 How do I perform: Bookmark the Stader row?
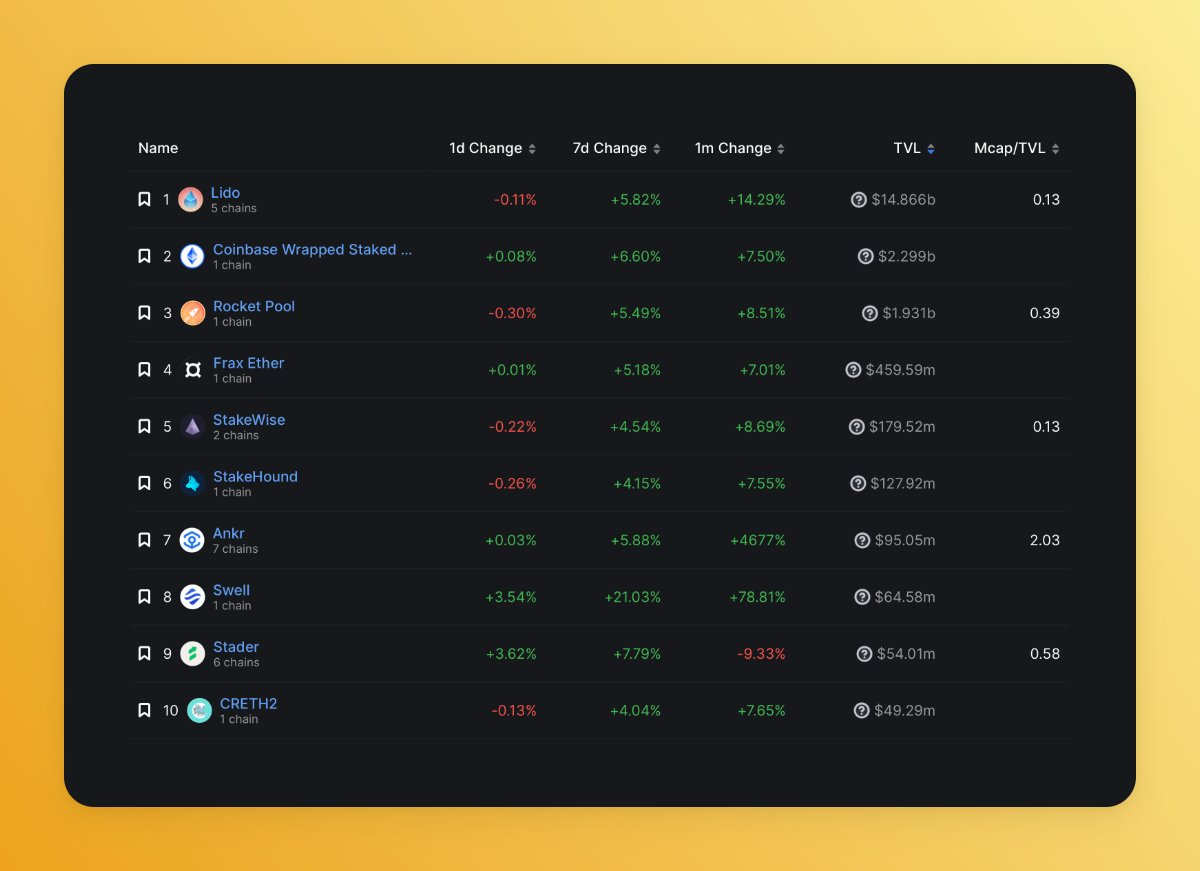click(144, 654)
